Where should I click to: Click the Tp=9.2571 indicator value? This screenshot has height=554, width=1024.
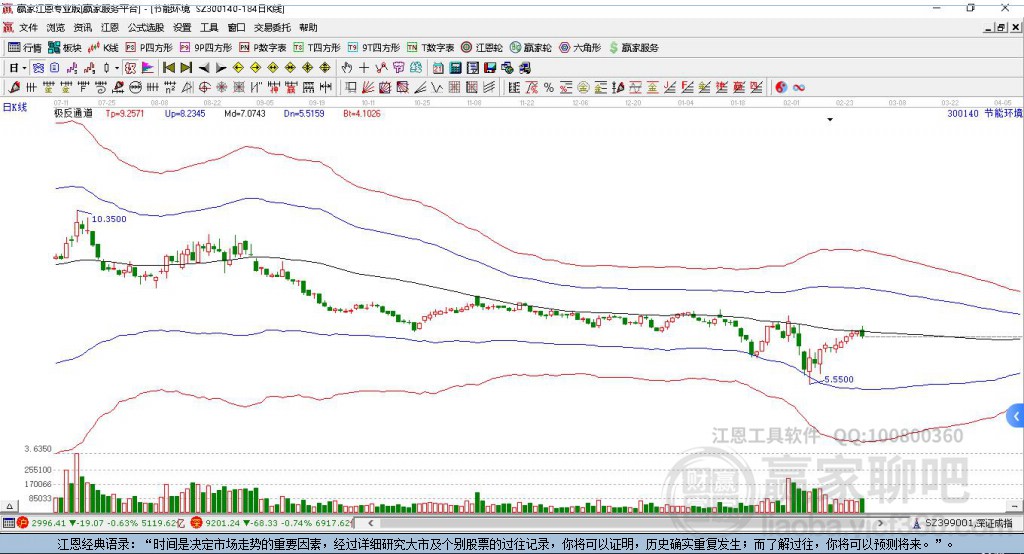tap(125, 113)
